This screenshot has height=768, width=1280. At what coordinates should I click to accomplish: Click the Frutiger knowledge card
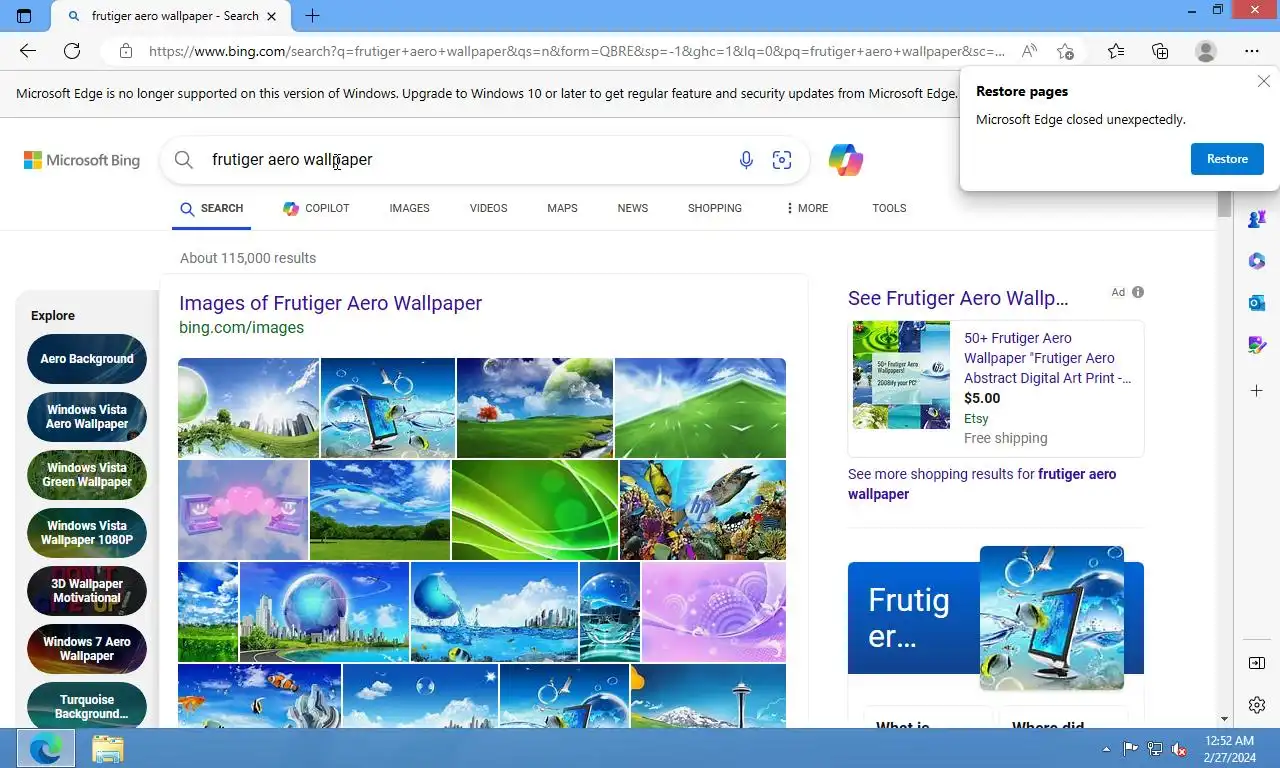(996, 617)
